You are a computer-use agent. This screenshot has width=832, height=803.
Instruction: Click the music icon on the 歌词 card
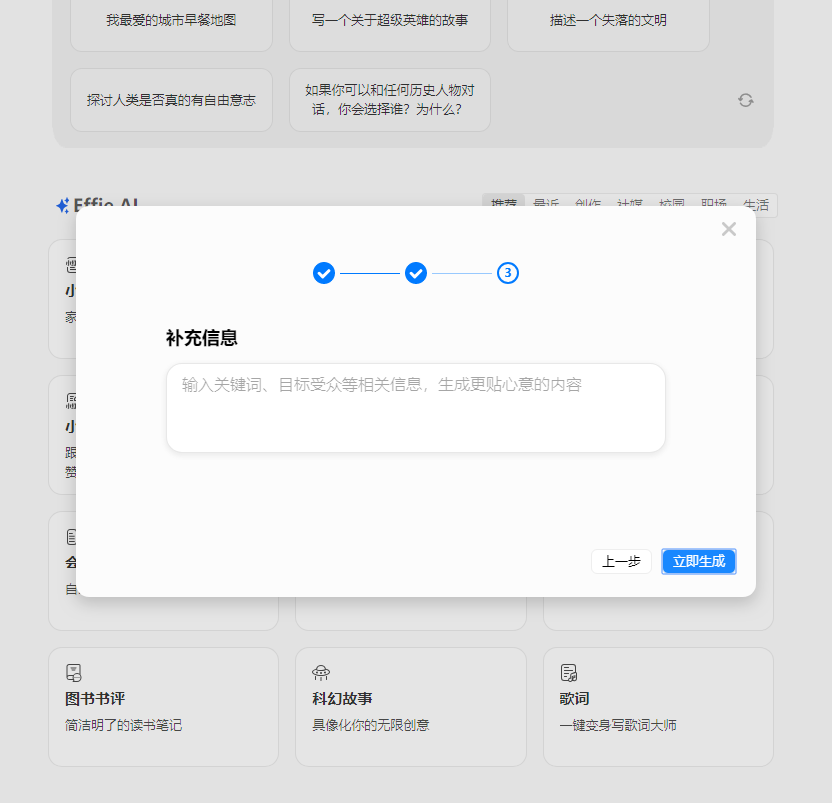click(567, 672)
